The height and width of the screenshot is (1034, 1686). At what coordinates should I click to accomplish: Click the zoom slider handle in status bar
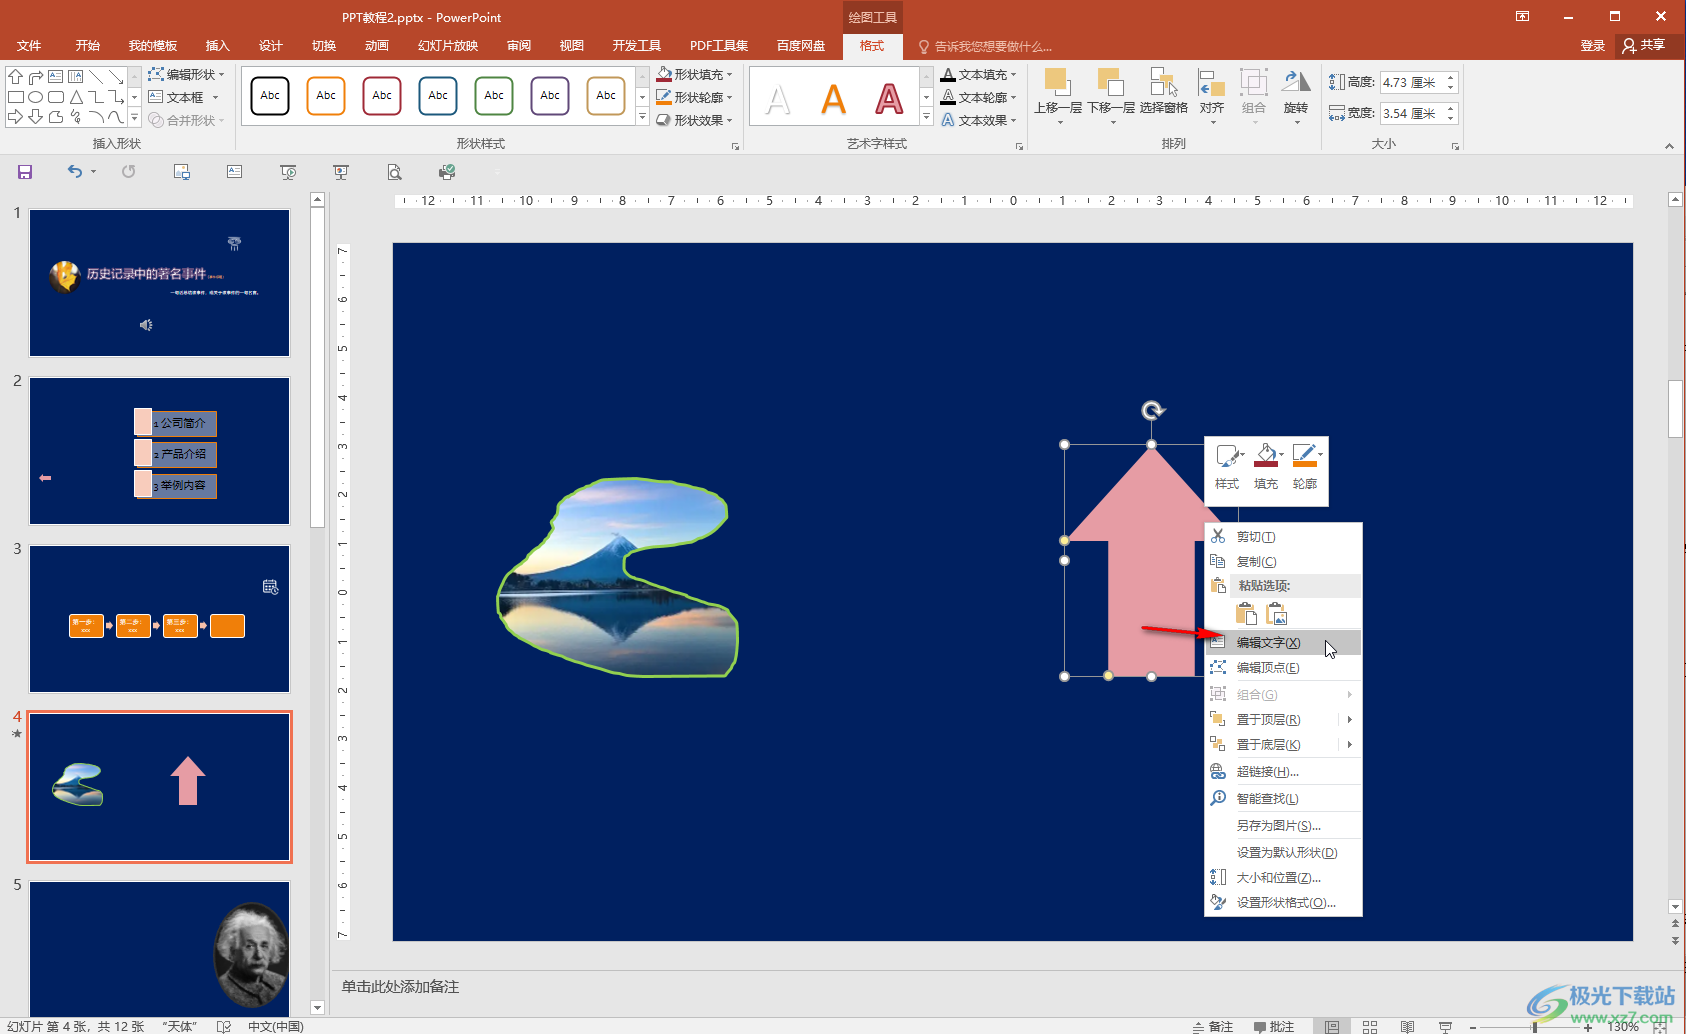click(1534, 1027)
